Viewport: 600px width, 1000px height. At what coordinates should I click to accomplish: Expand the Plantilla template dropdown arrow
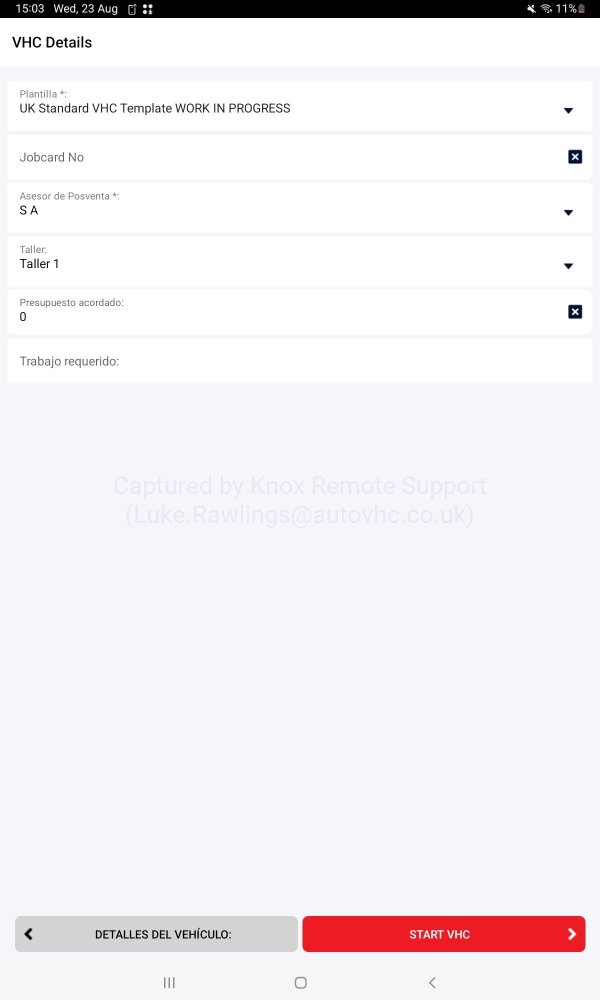click(568, 110)
